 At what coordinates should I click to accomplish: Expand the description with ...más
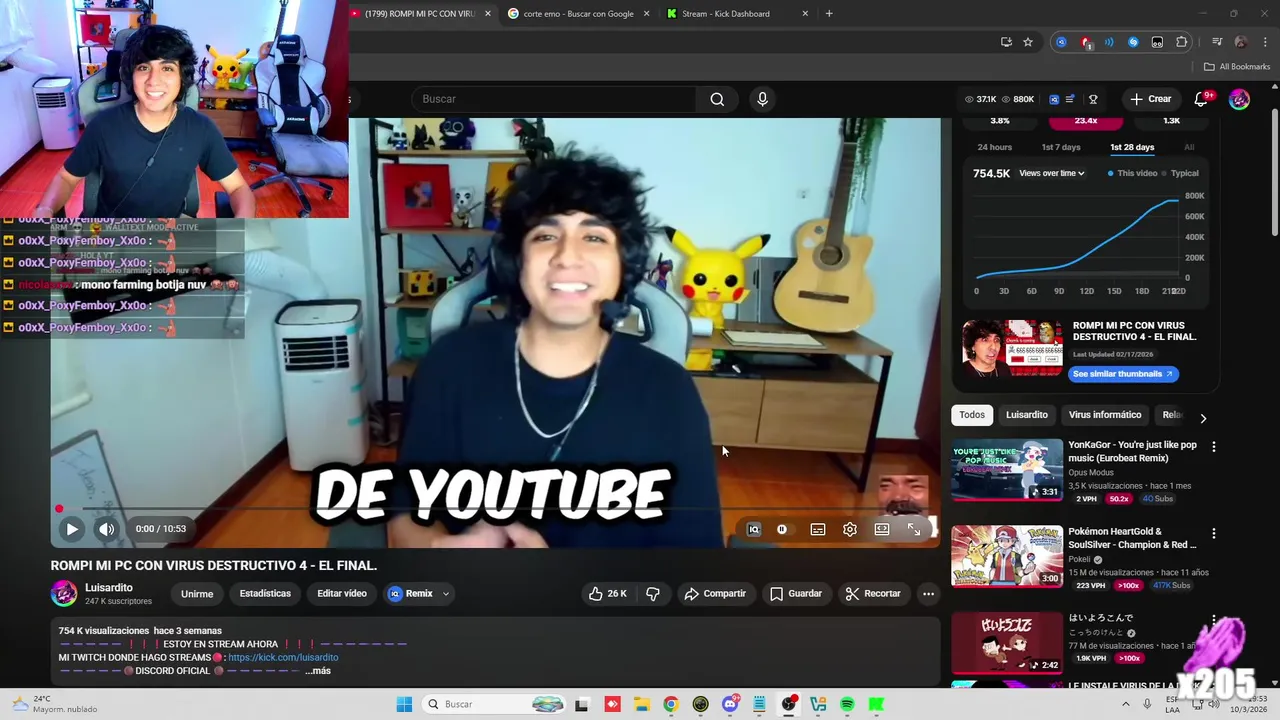[x=318, y=671]
